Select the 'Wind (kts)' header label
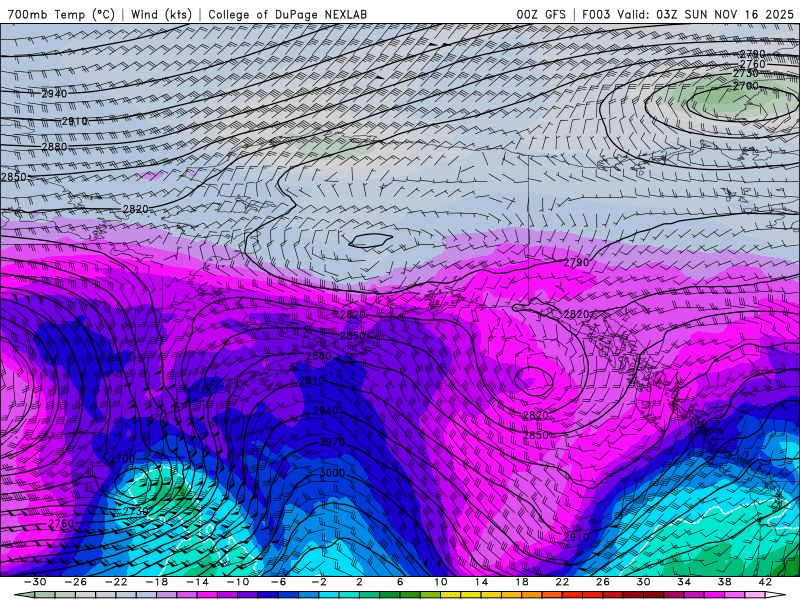Image resolution: width=800 pixels, height=600 pixels. (161, 14)
